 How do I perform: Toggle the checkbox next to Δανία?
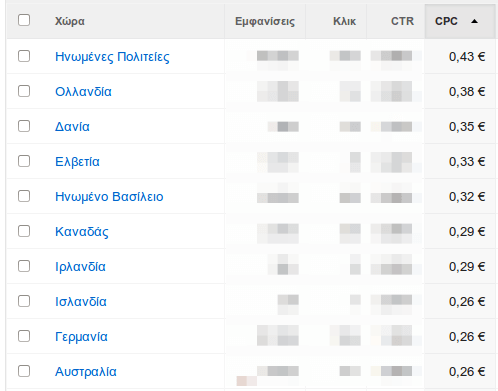pos(24,126)
